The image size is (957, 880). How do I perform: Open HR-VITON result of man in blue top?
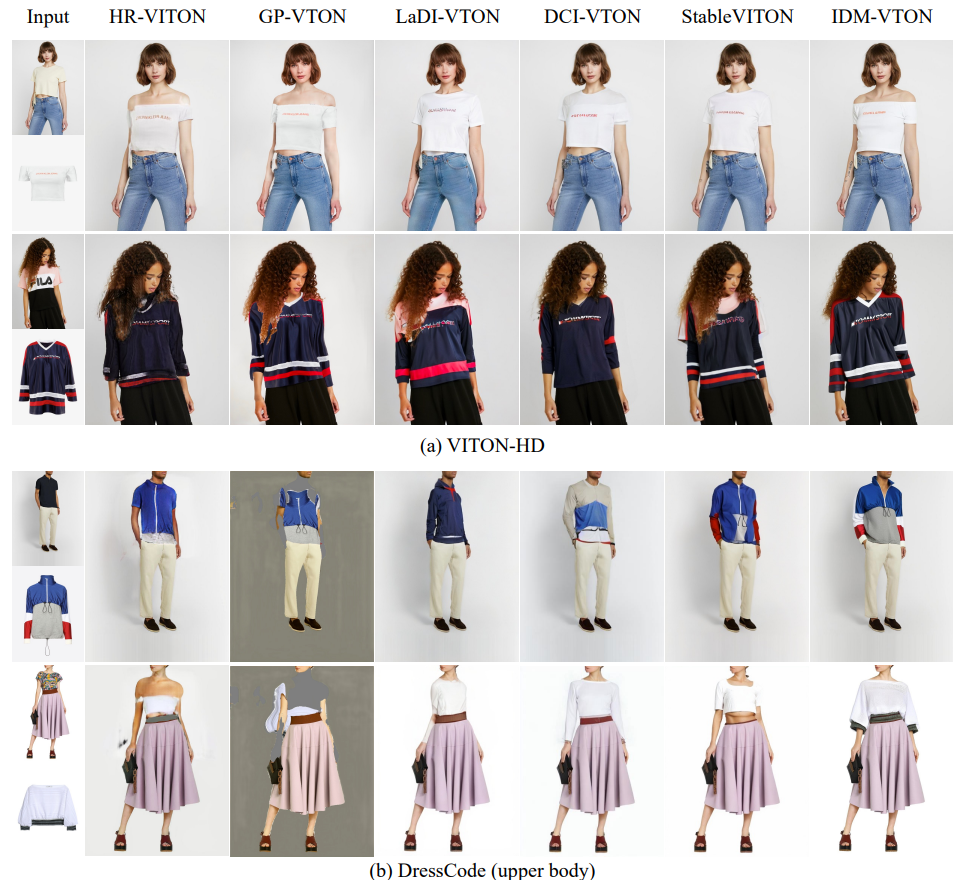pos(157,566)
